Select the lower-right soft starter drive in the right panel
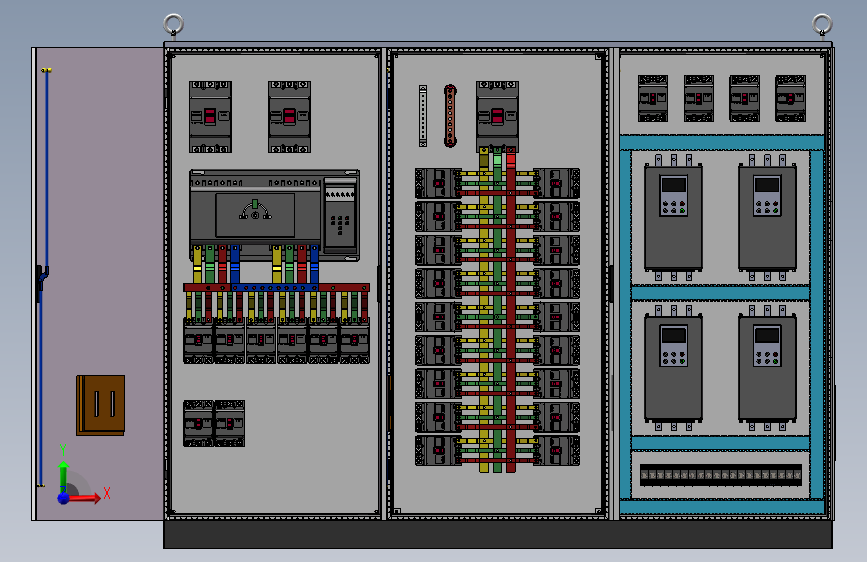This screenshot has height=562, width=867. pyautogui.click(x=767, y=368)
